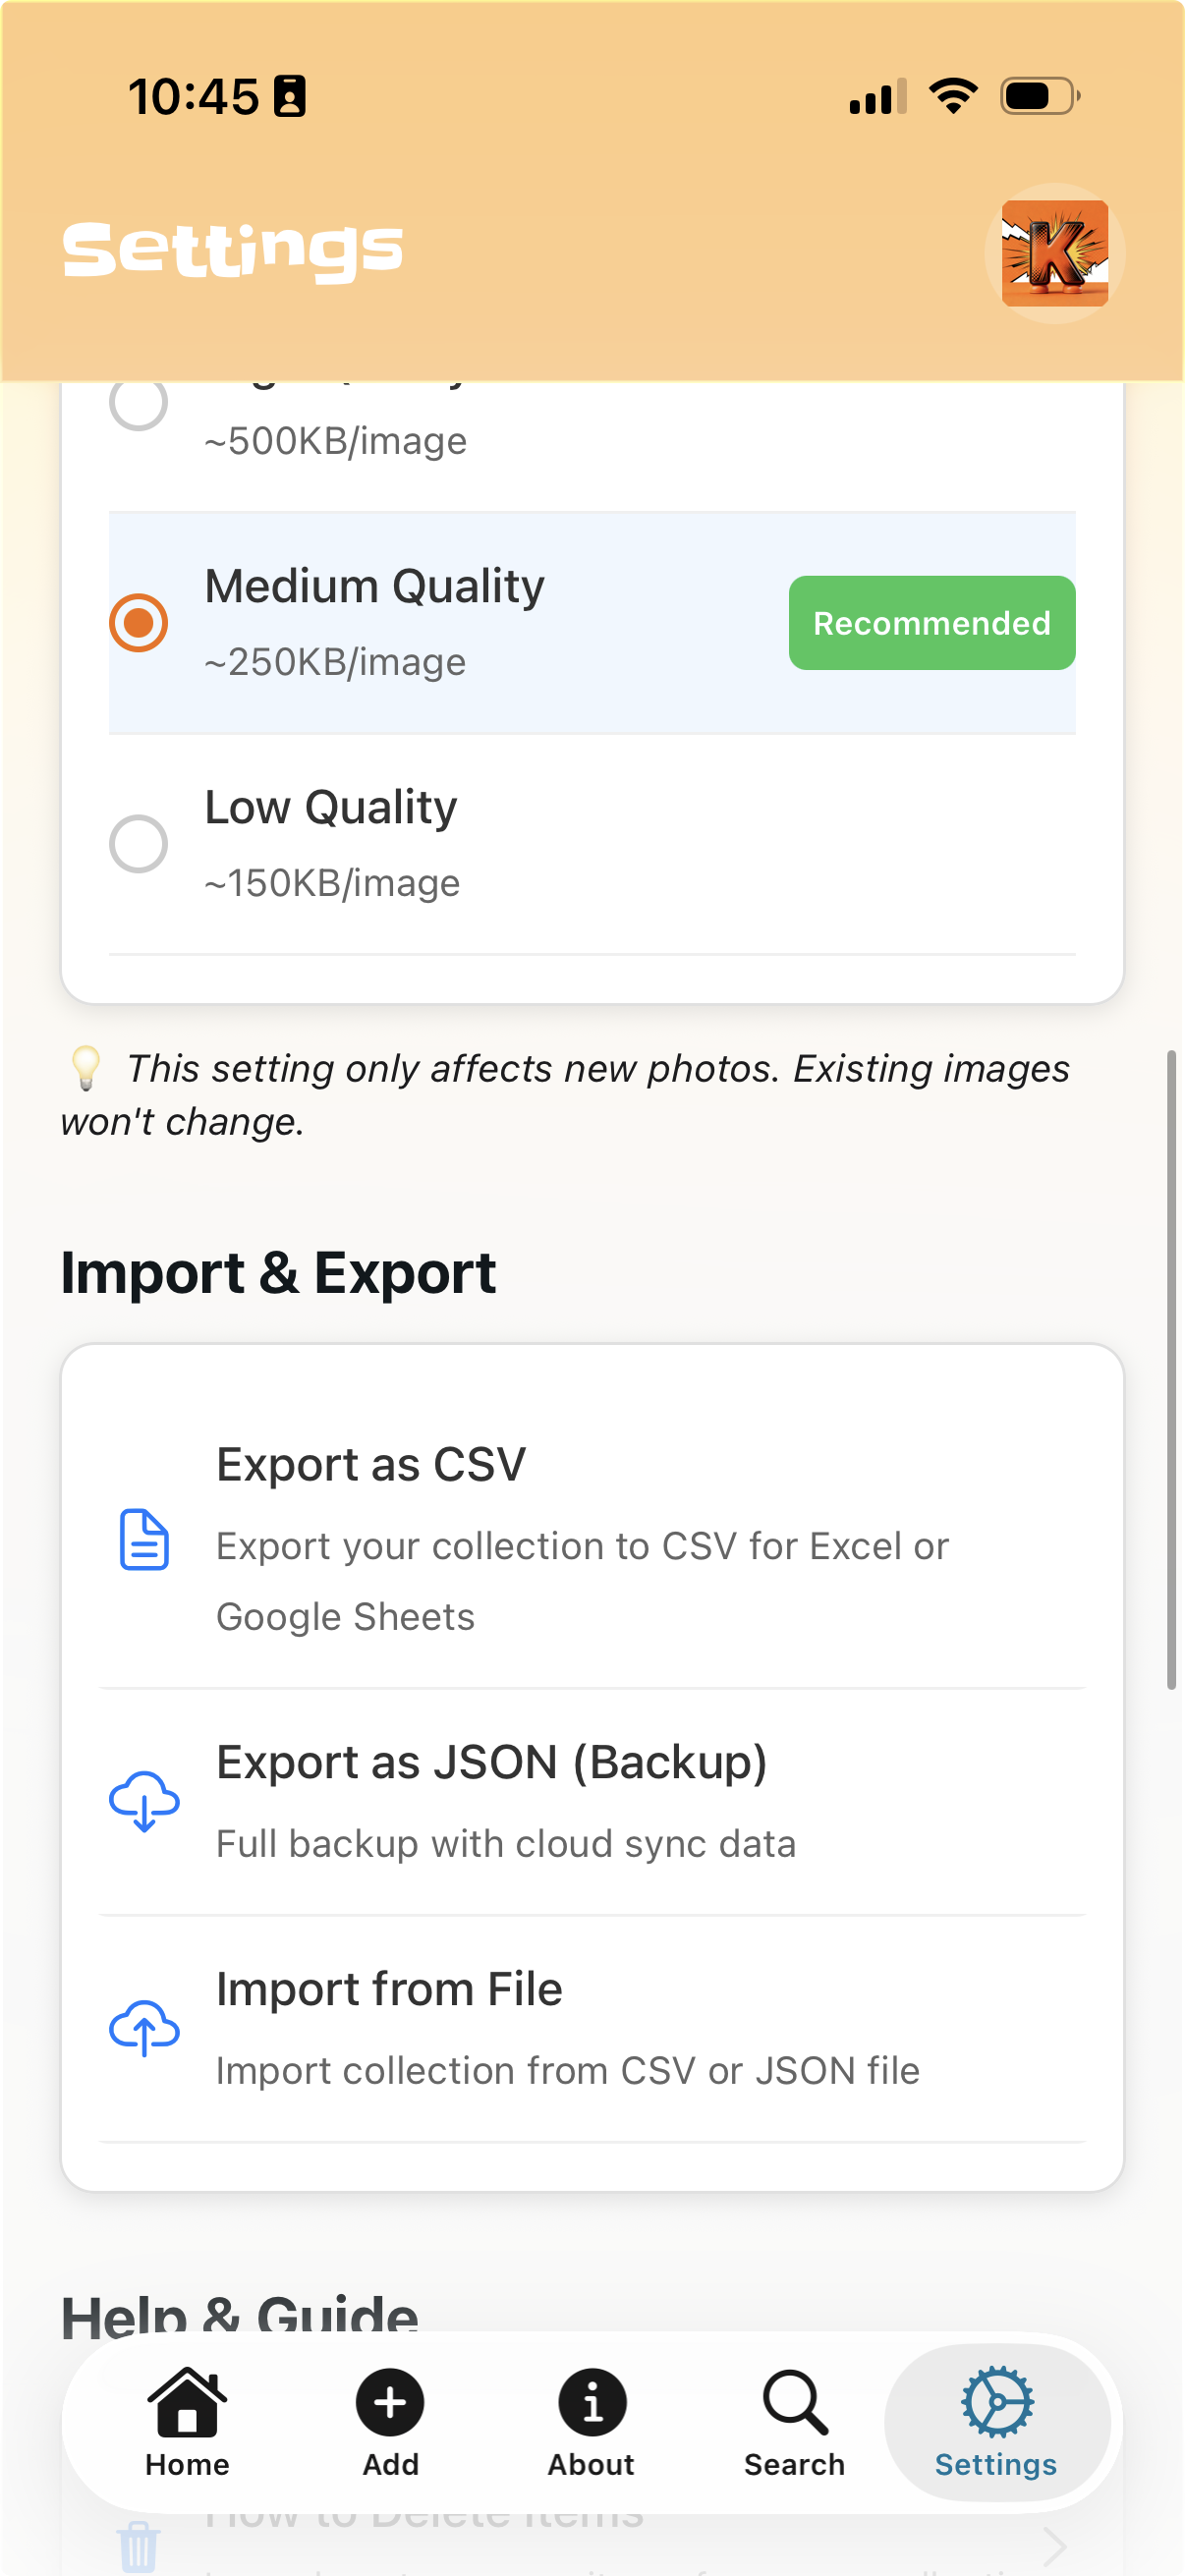Click the cloud download icon for JSON export
The height and width of the screenshot is (2576, 1185).
coord(144,1800)
